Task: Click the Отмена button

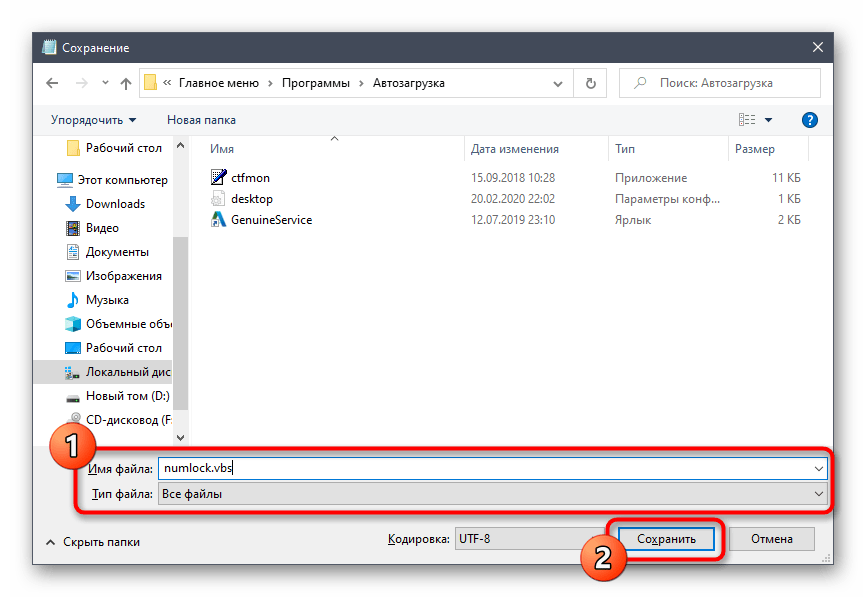Action: coord(771,539)
